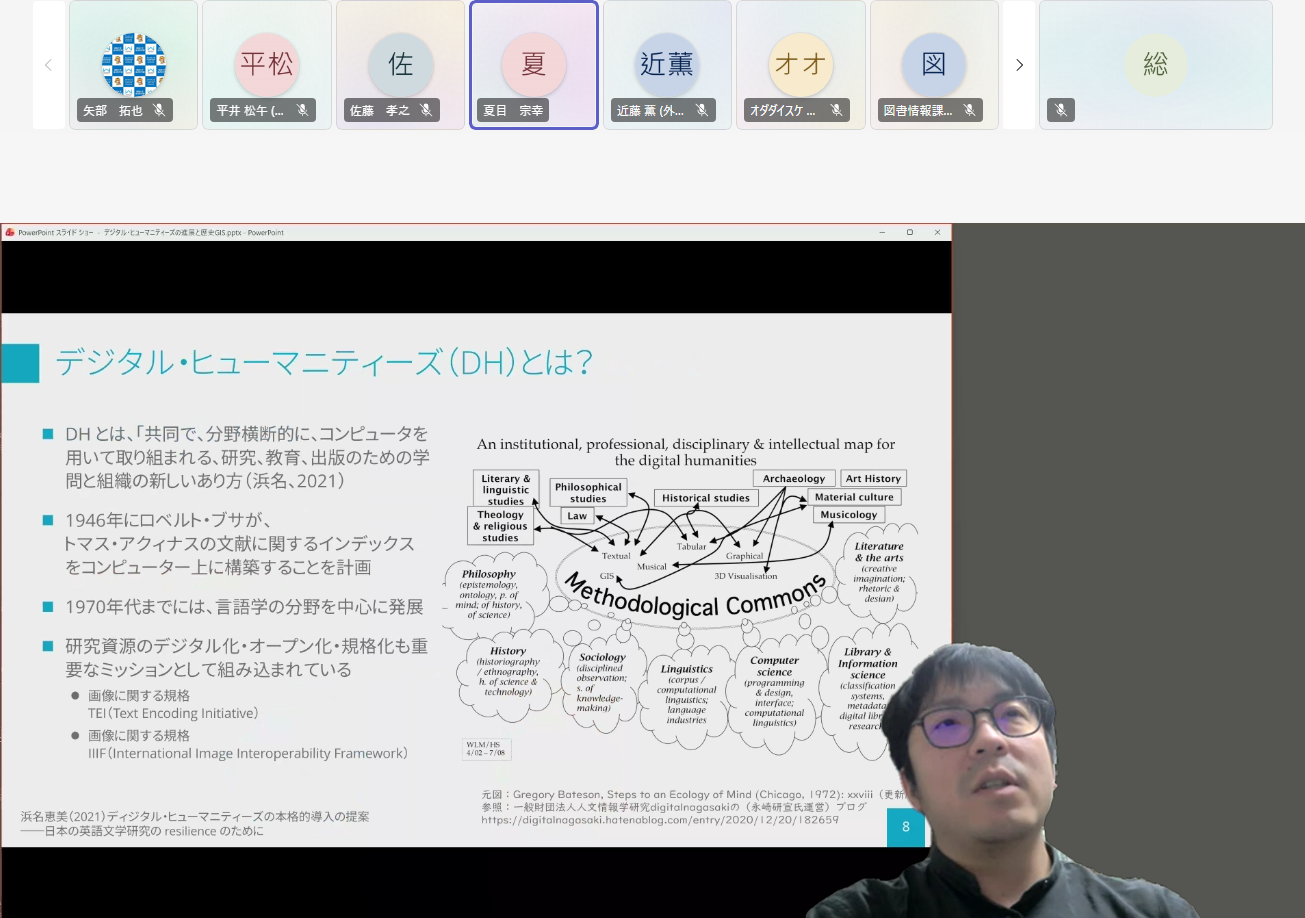Image resolution: width=1305 pixels, height=918 pixels.
Task: Click the mic icon on 平井 松午's tile
Action: point(303,110)
